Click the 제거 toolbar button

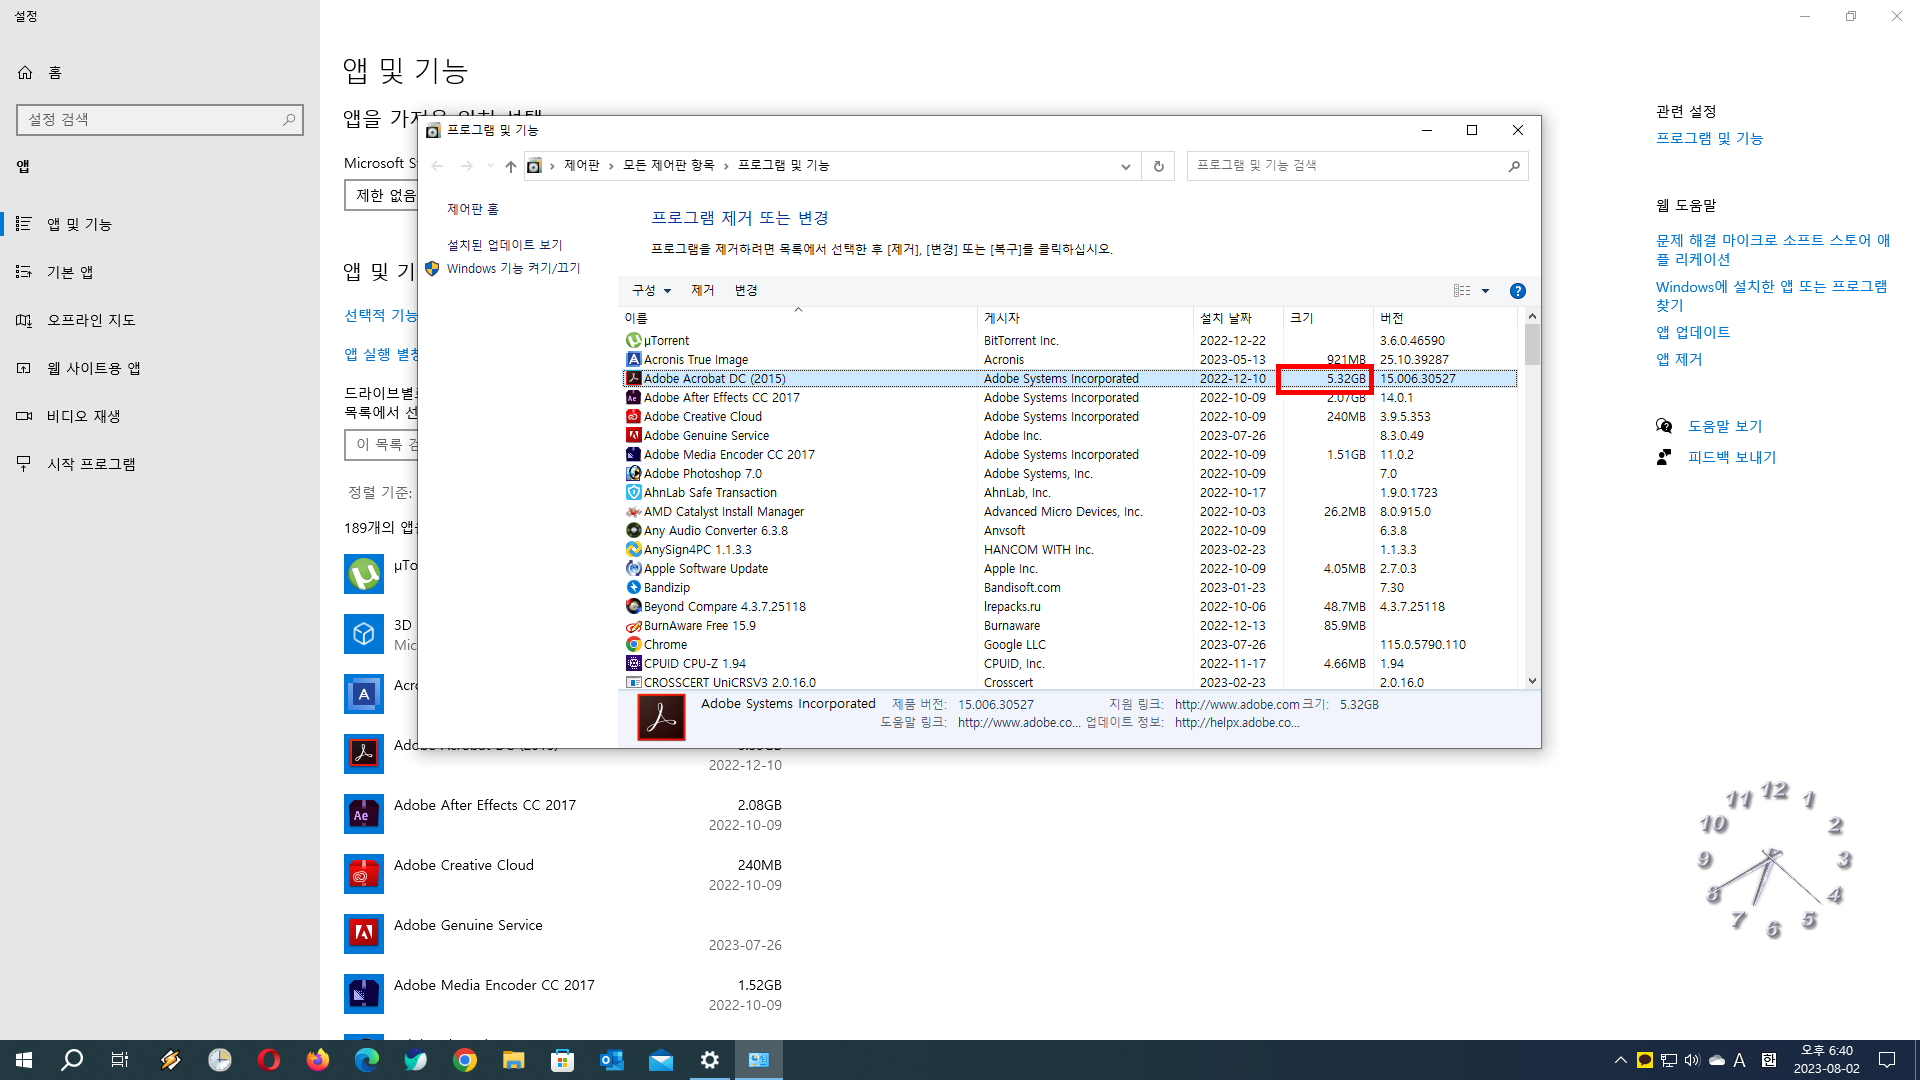tap(702, 291)
